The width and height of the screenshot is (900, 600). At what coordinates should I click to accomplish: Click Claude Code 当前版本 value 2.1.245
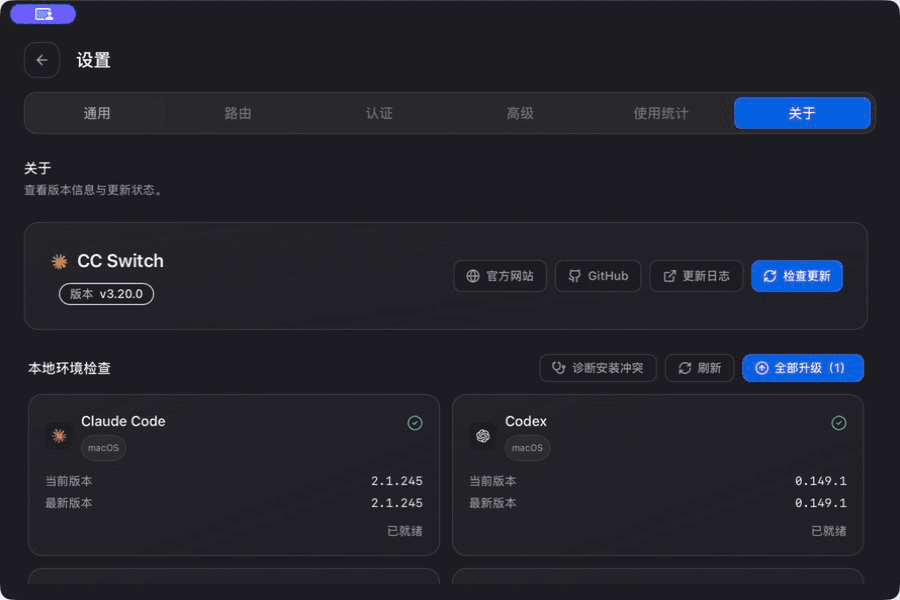click(x=397, y=481)
